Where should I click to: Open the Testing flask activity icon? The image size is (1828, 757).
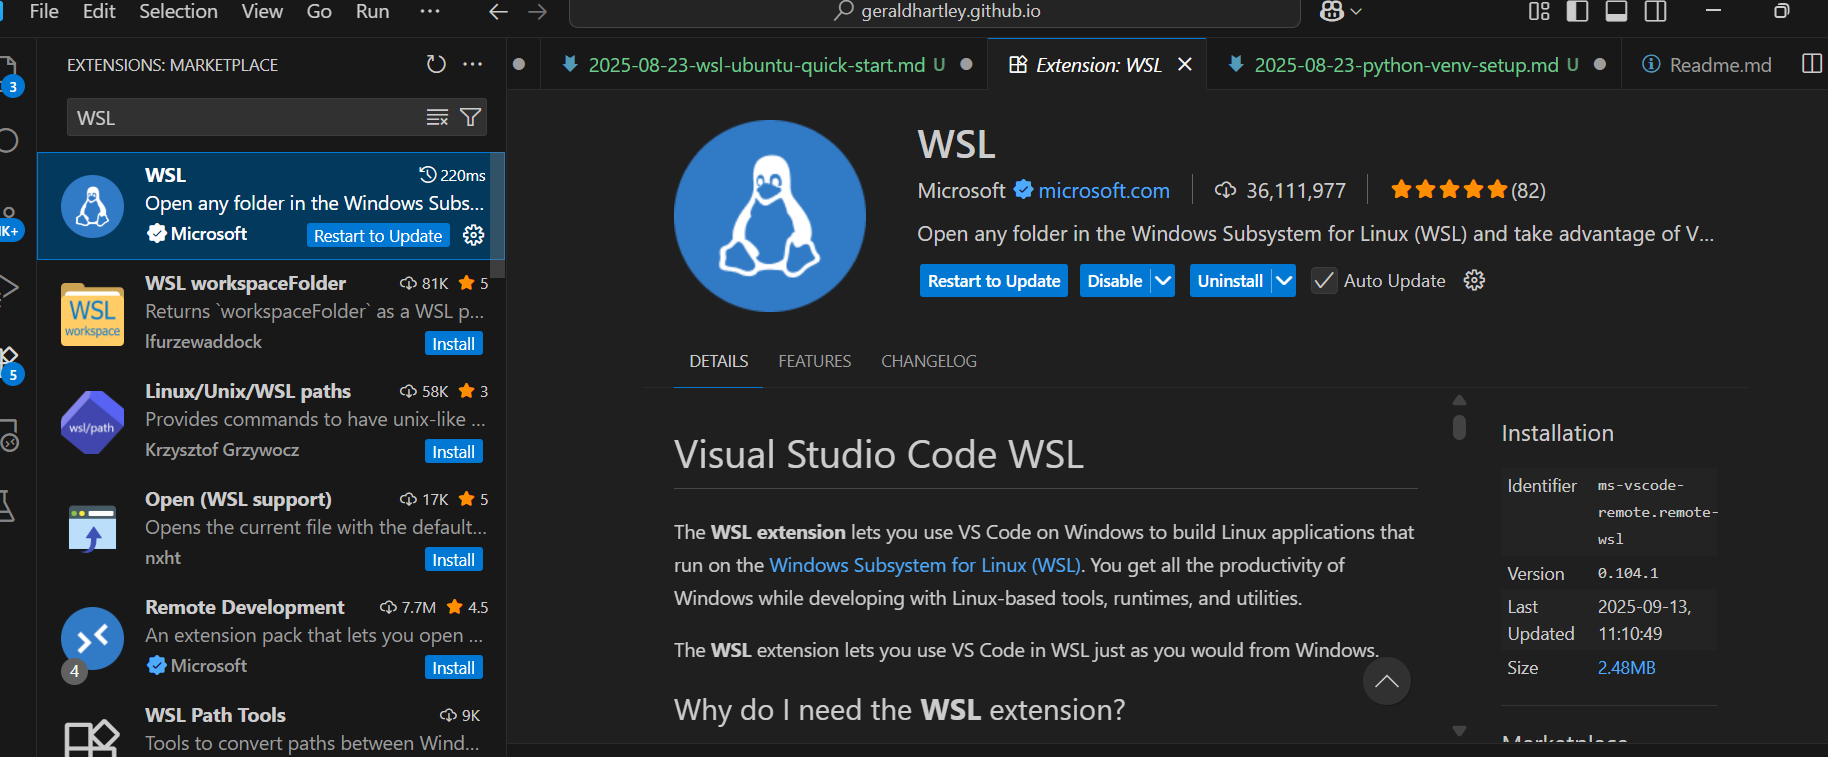tap(7, 506)
